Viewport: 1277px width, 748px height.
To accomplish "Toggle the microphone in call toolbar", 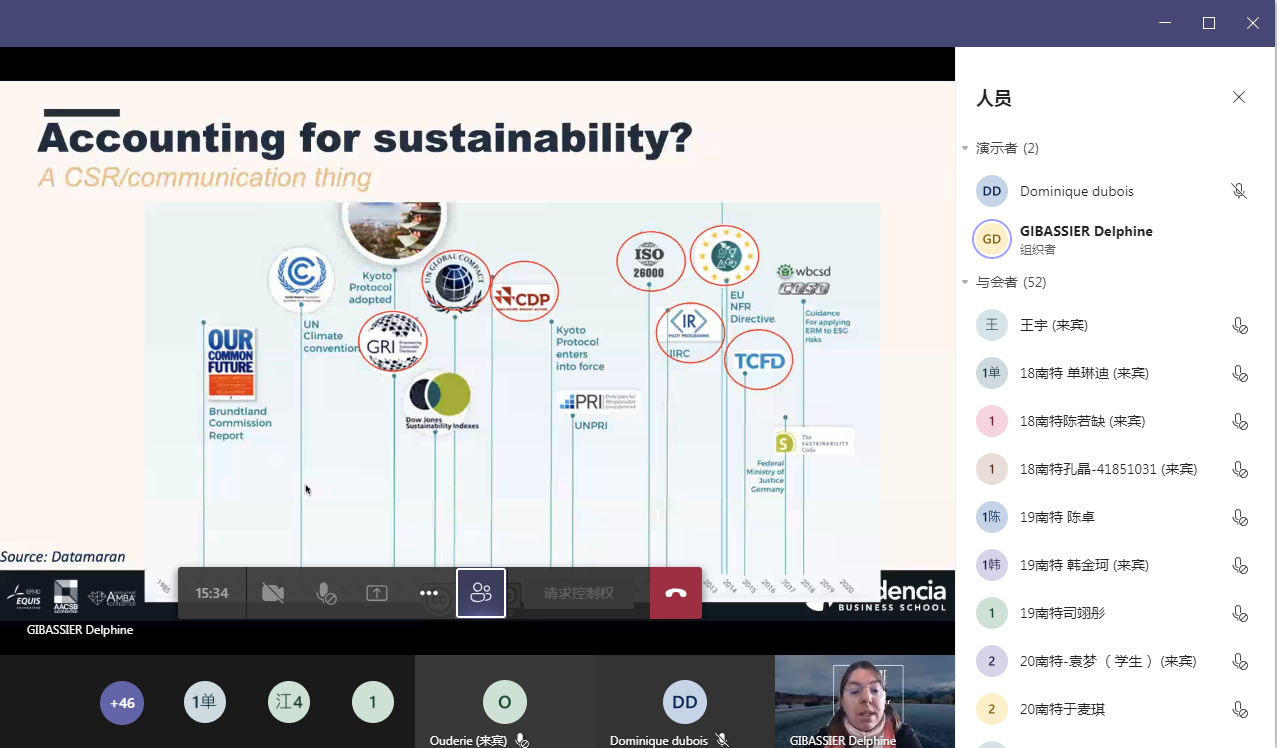I will tap(325, 593).
